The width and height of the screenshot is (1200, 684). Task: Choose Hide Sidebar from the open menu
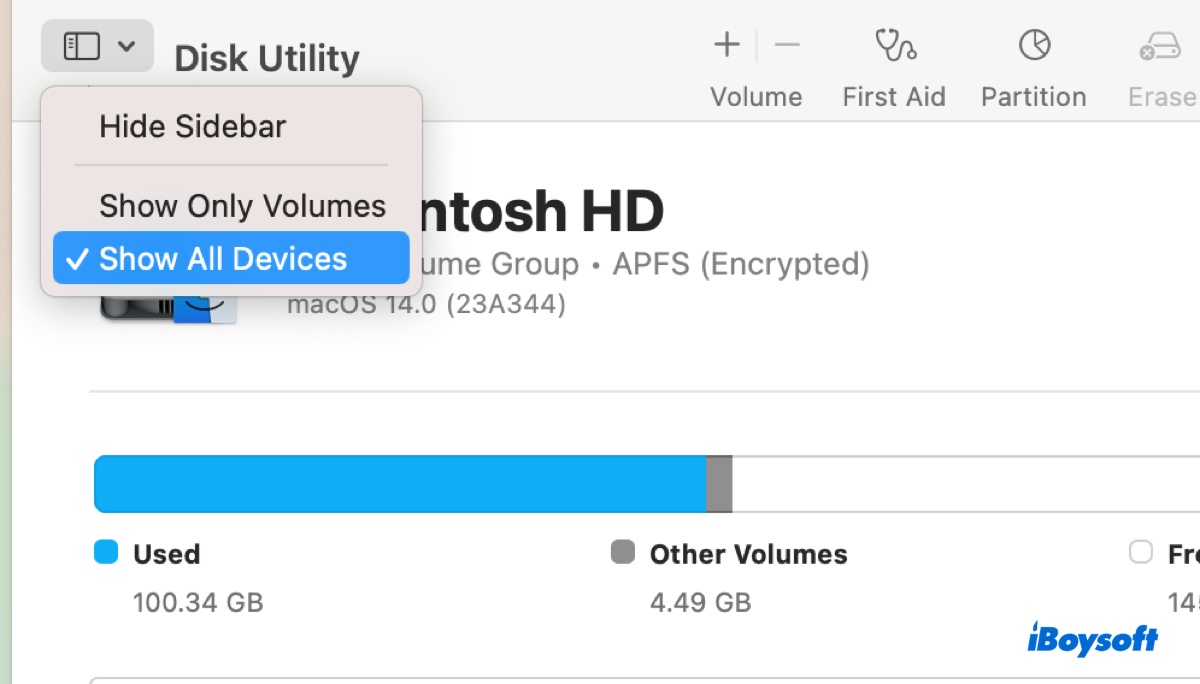tap(192, 126)
